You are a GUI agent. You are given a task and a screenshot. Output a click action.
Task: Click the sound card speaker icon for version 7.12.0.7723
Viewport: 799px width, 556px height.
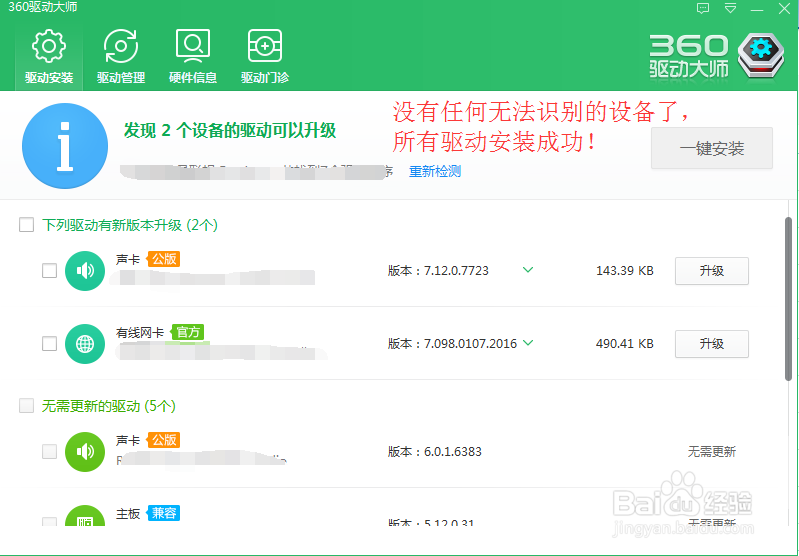coord(85,271)
